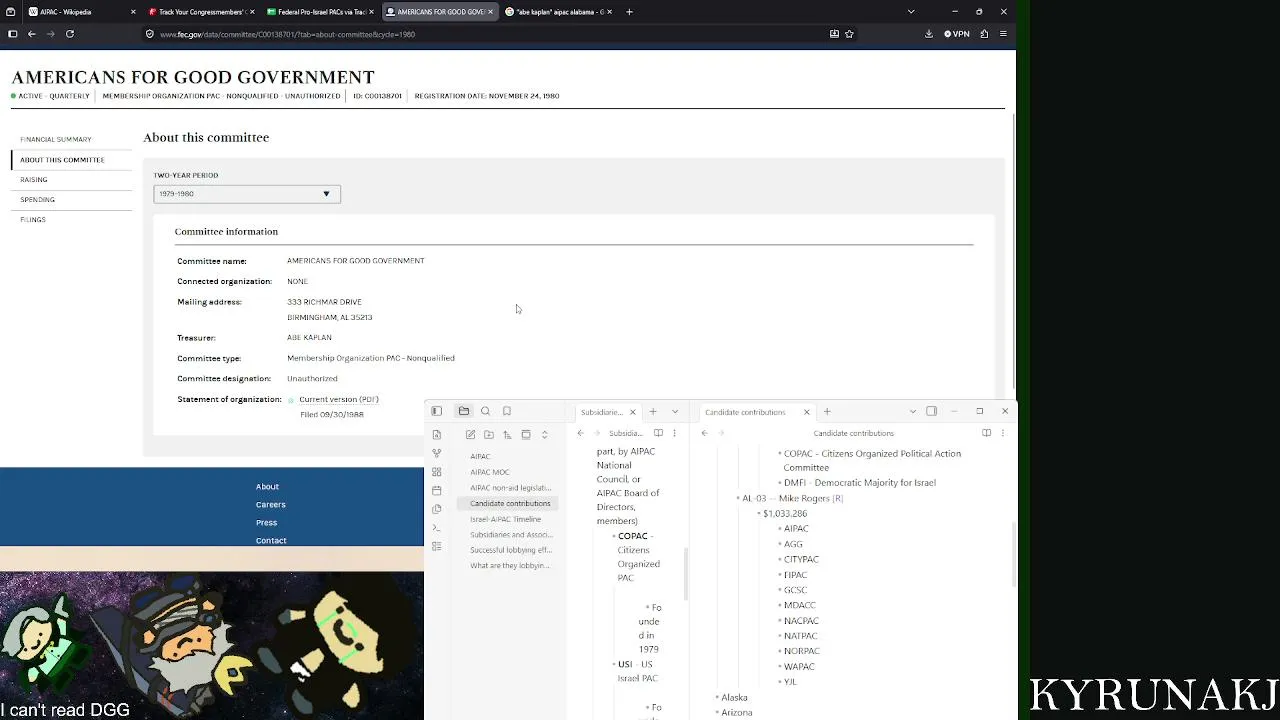
Task: Open Israel-AIPAC Timeline note
Action: click(x=506, y=519)
